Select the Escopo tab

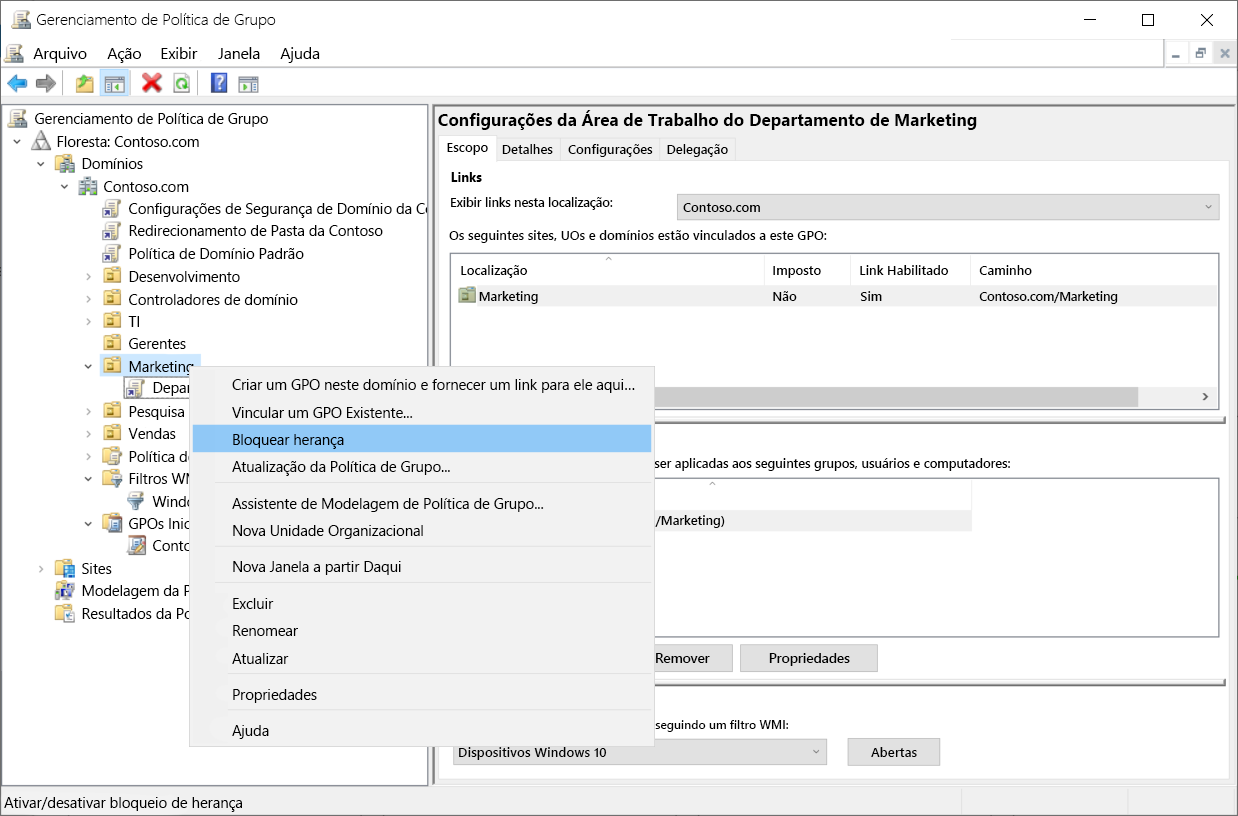[467, 148]
